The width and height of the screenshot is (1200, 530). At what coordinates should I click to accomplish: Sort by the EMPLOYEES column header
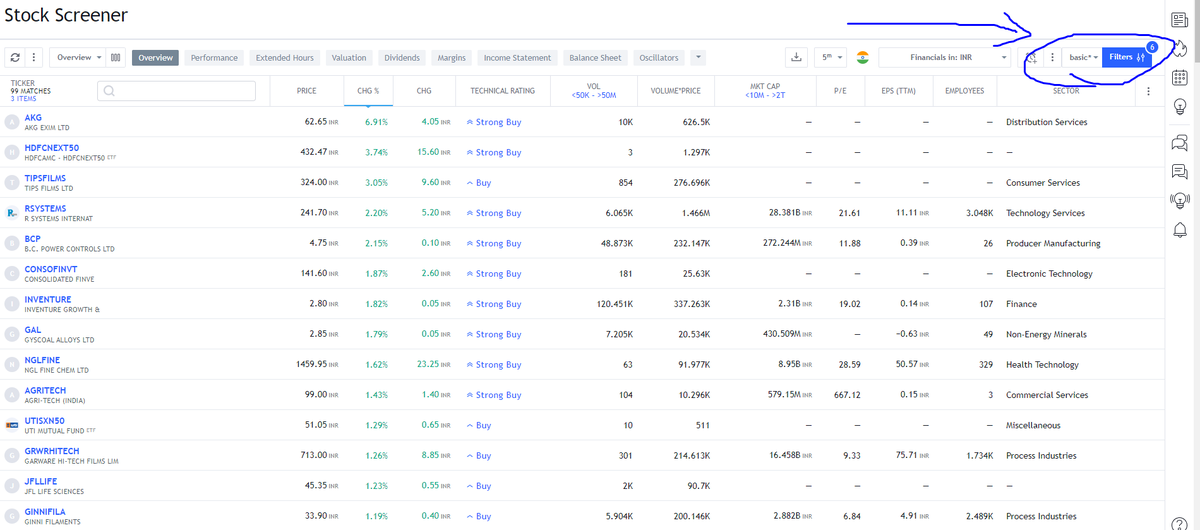964,91
